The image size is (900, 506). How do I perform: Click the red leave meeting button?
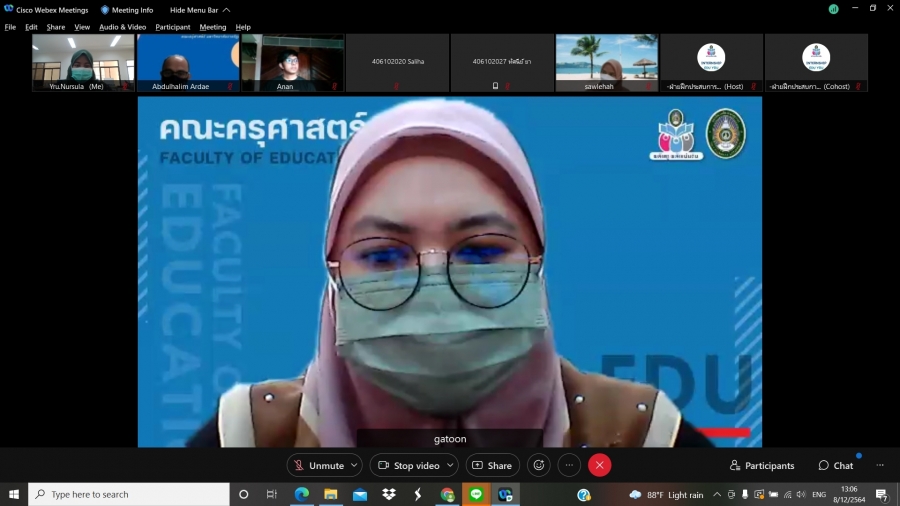[599, 465]
